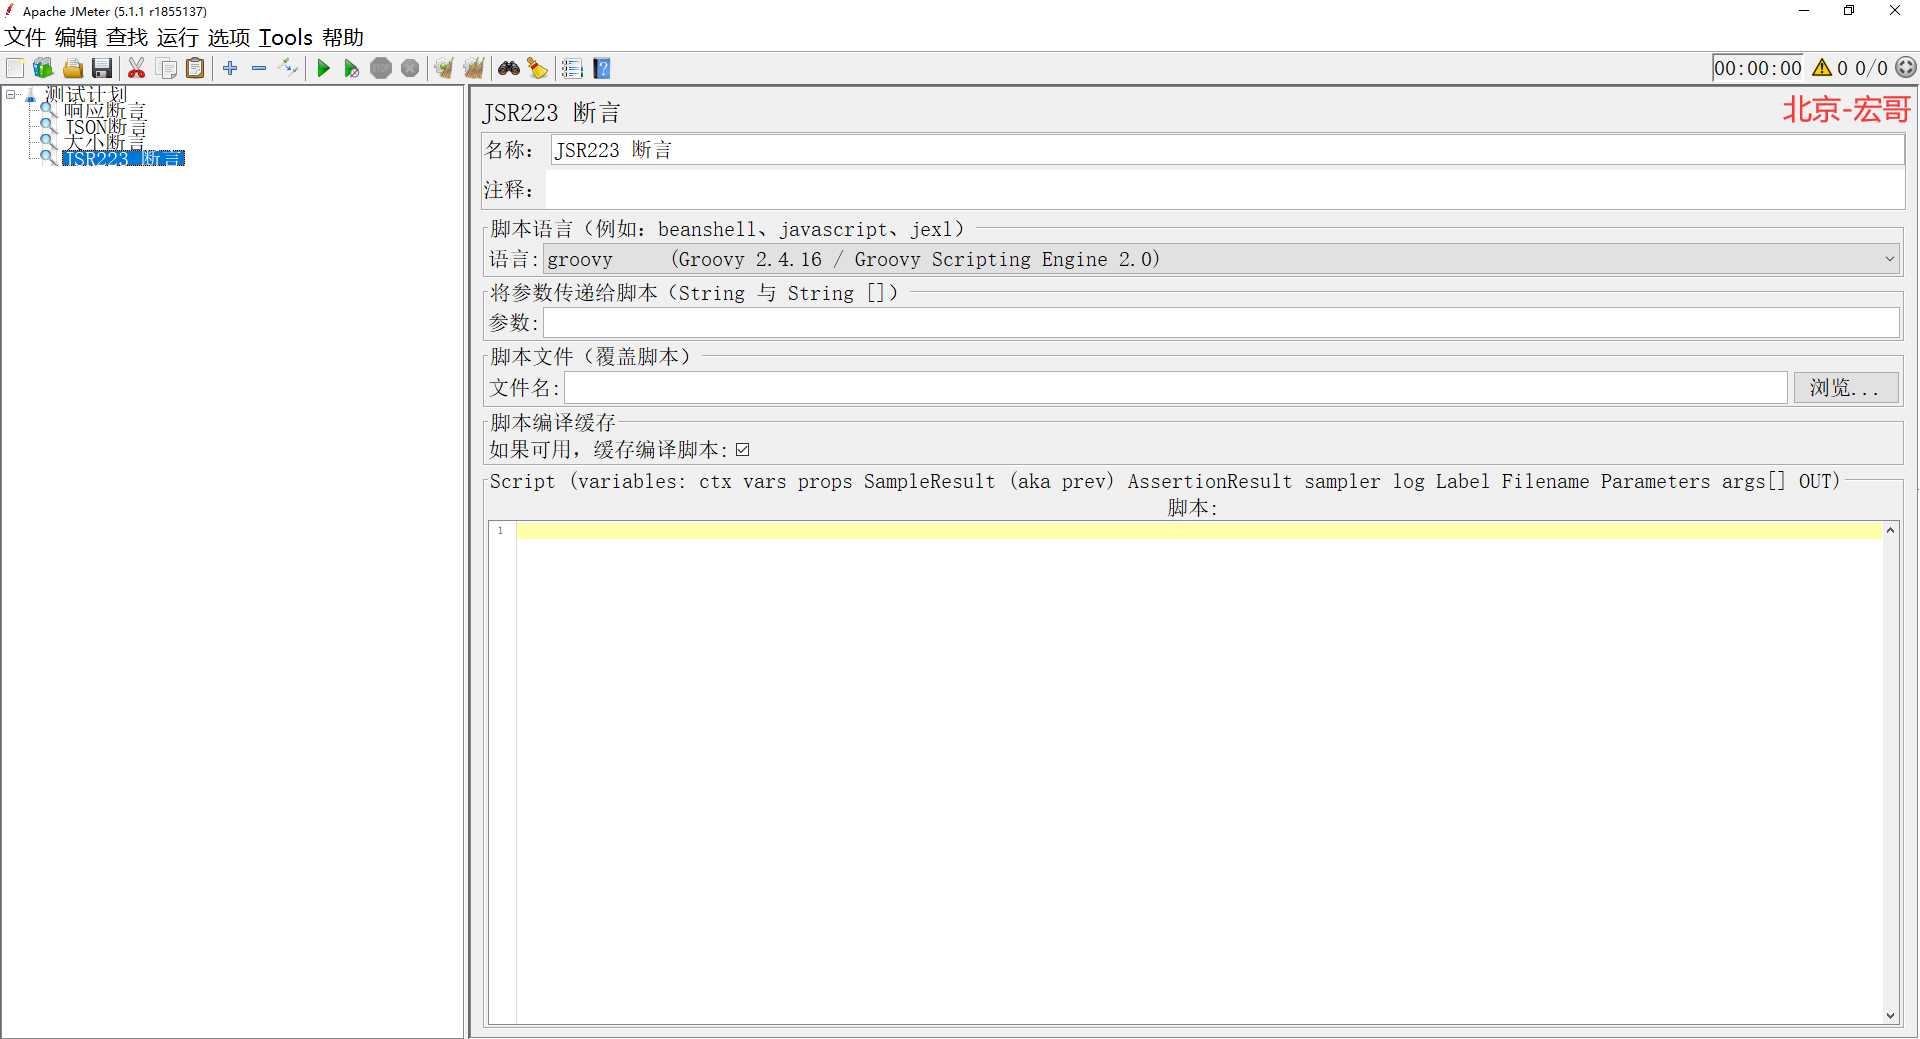The image size is (1920, 1039).
Task: Toggle the 缓存编译脚本 checkbox
Action: coord(742,450)
